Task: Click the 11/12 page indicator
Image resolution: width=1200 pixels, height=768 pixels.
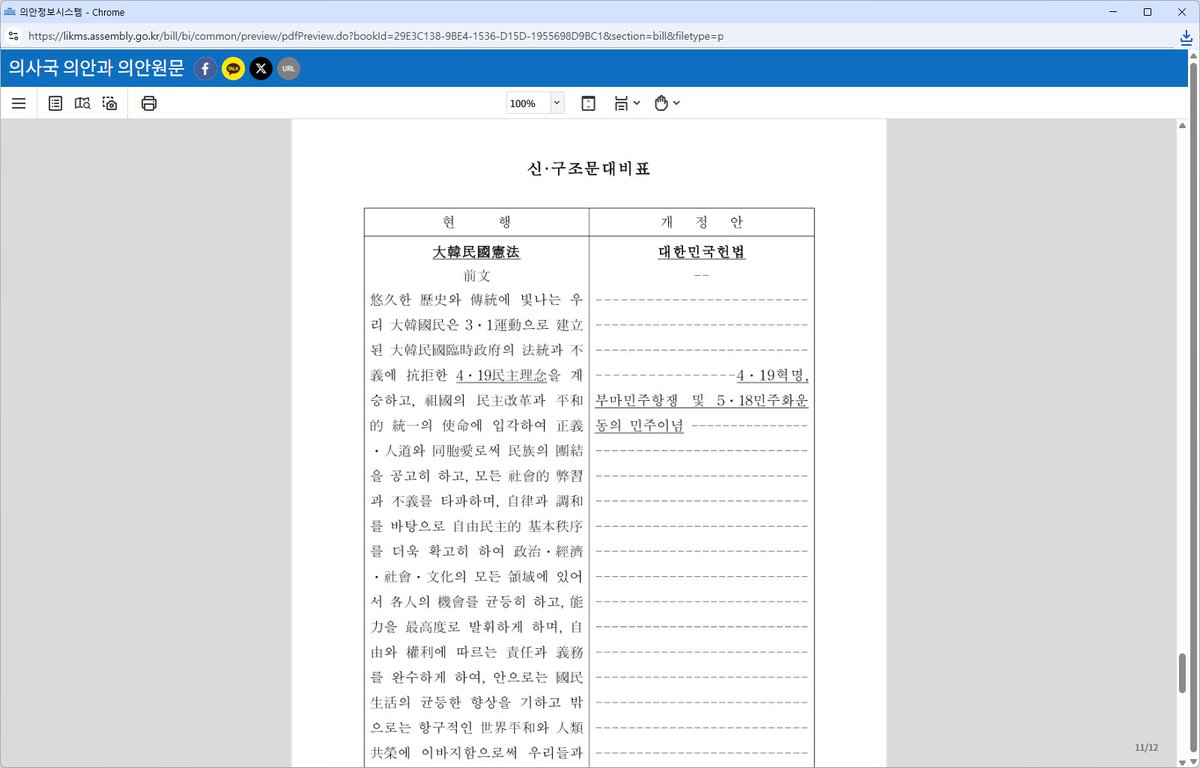Action: click(1146, 748)
